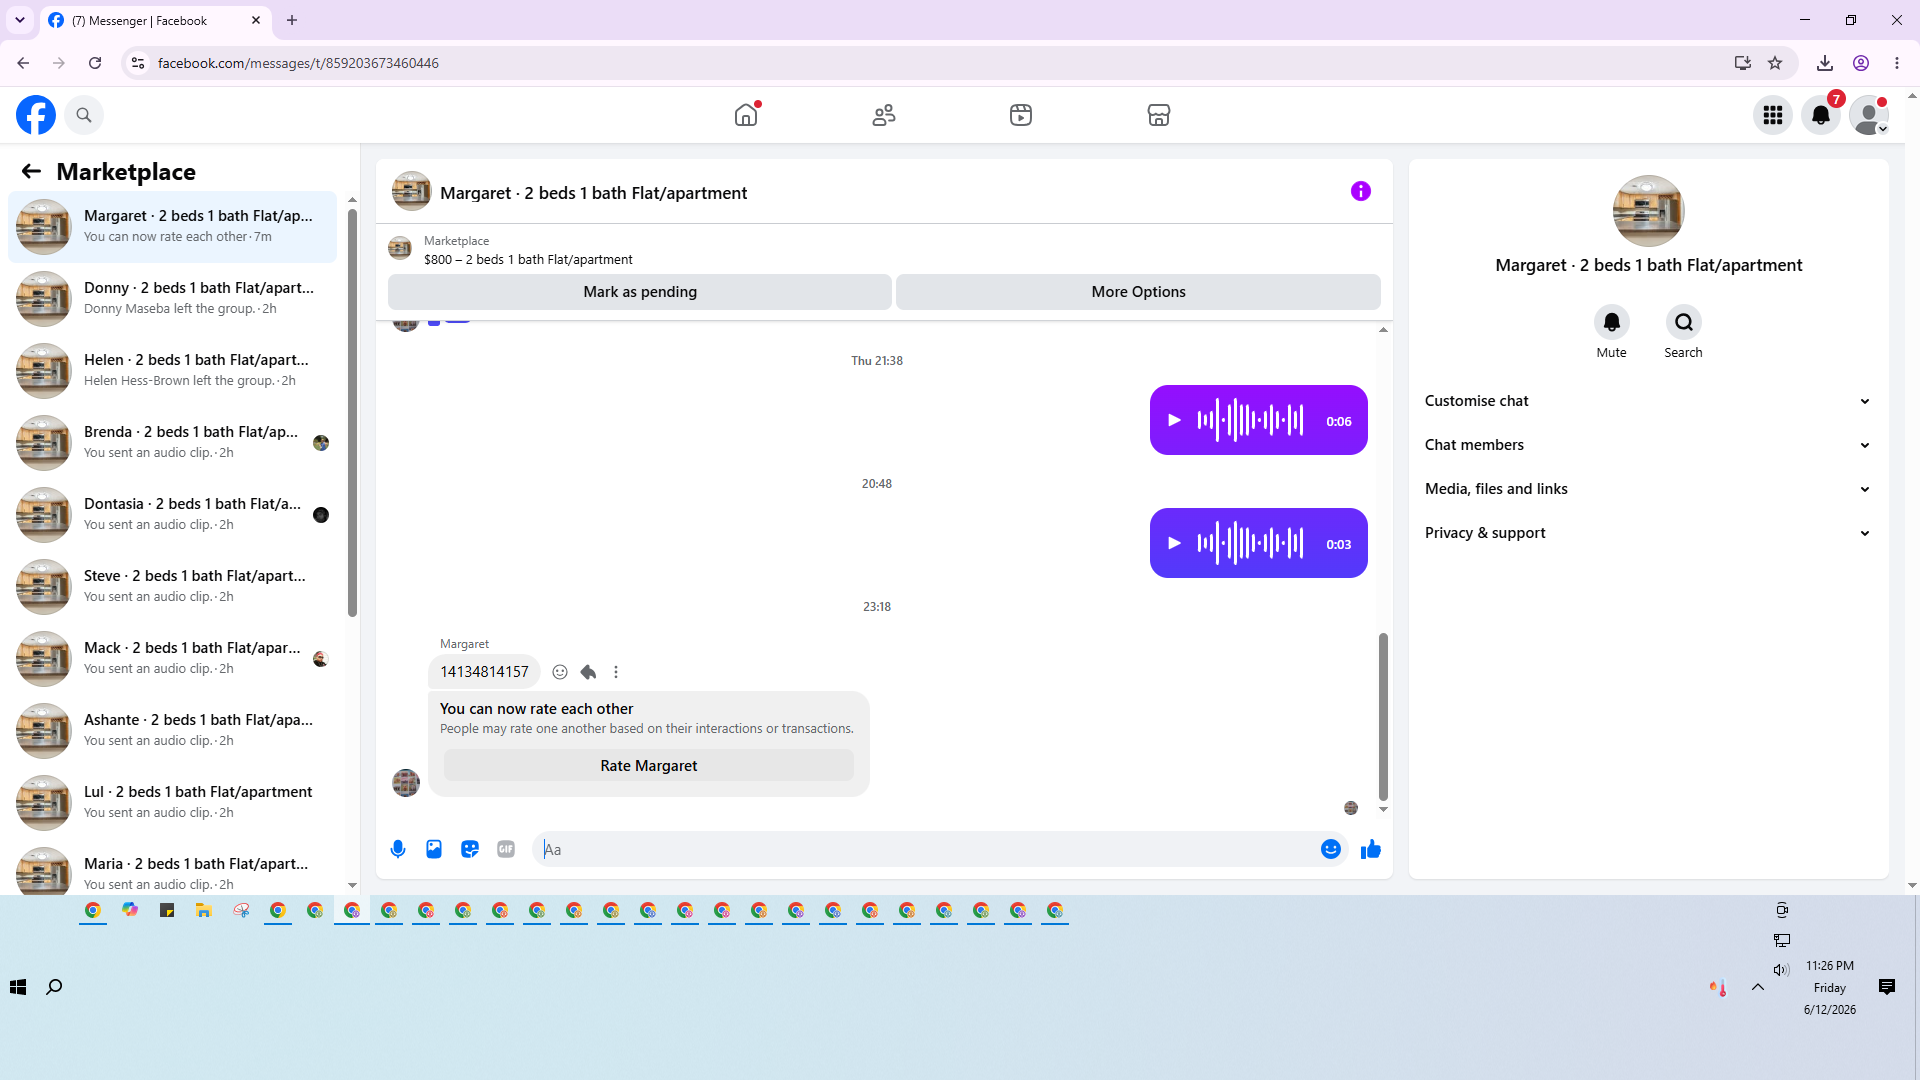
Task: Open the account profile picture menu
Action: [x=1869, y=115]
